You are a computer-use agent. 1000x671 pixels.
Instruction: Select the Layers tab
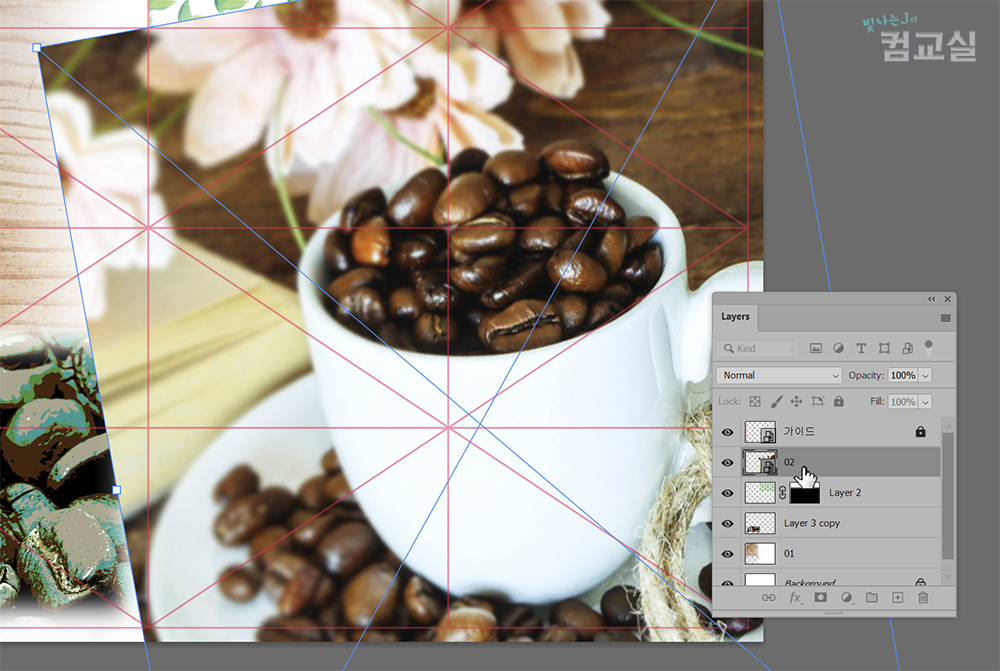click(735, 316)
